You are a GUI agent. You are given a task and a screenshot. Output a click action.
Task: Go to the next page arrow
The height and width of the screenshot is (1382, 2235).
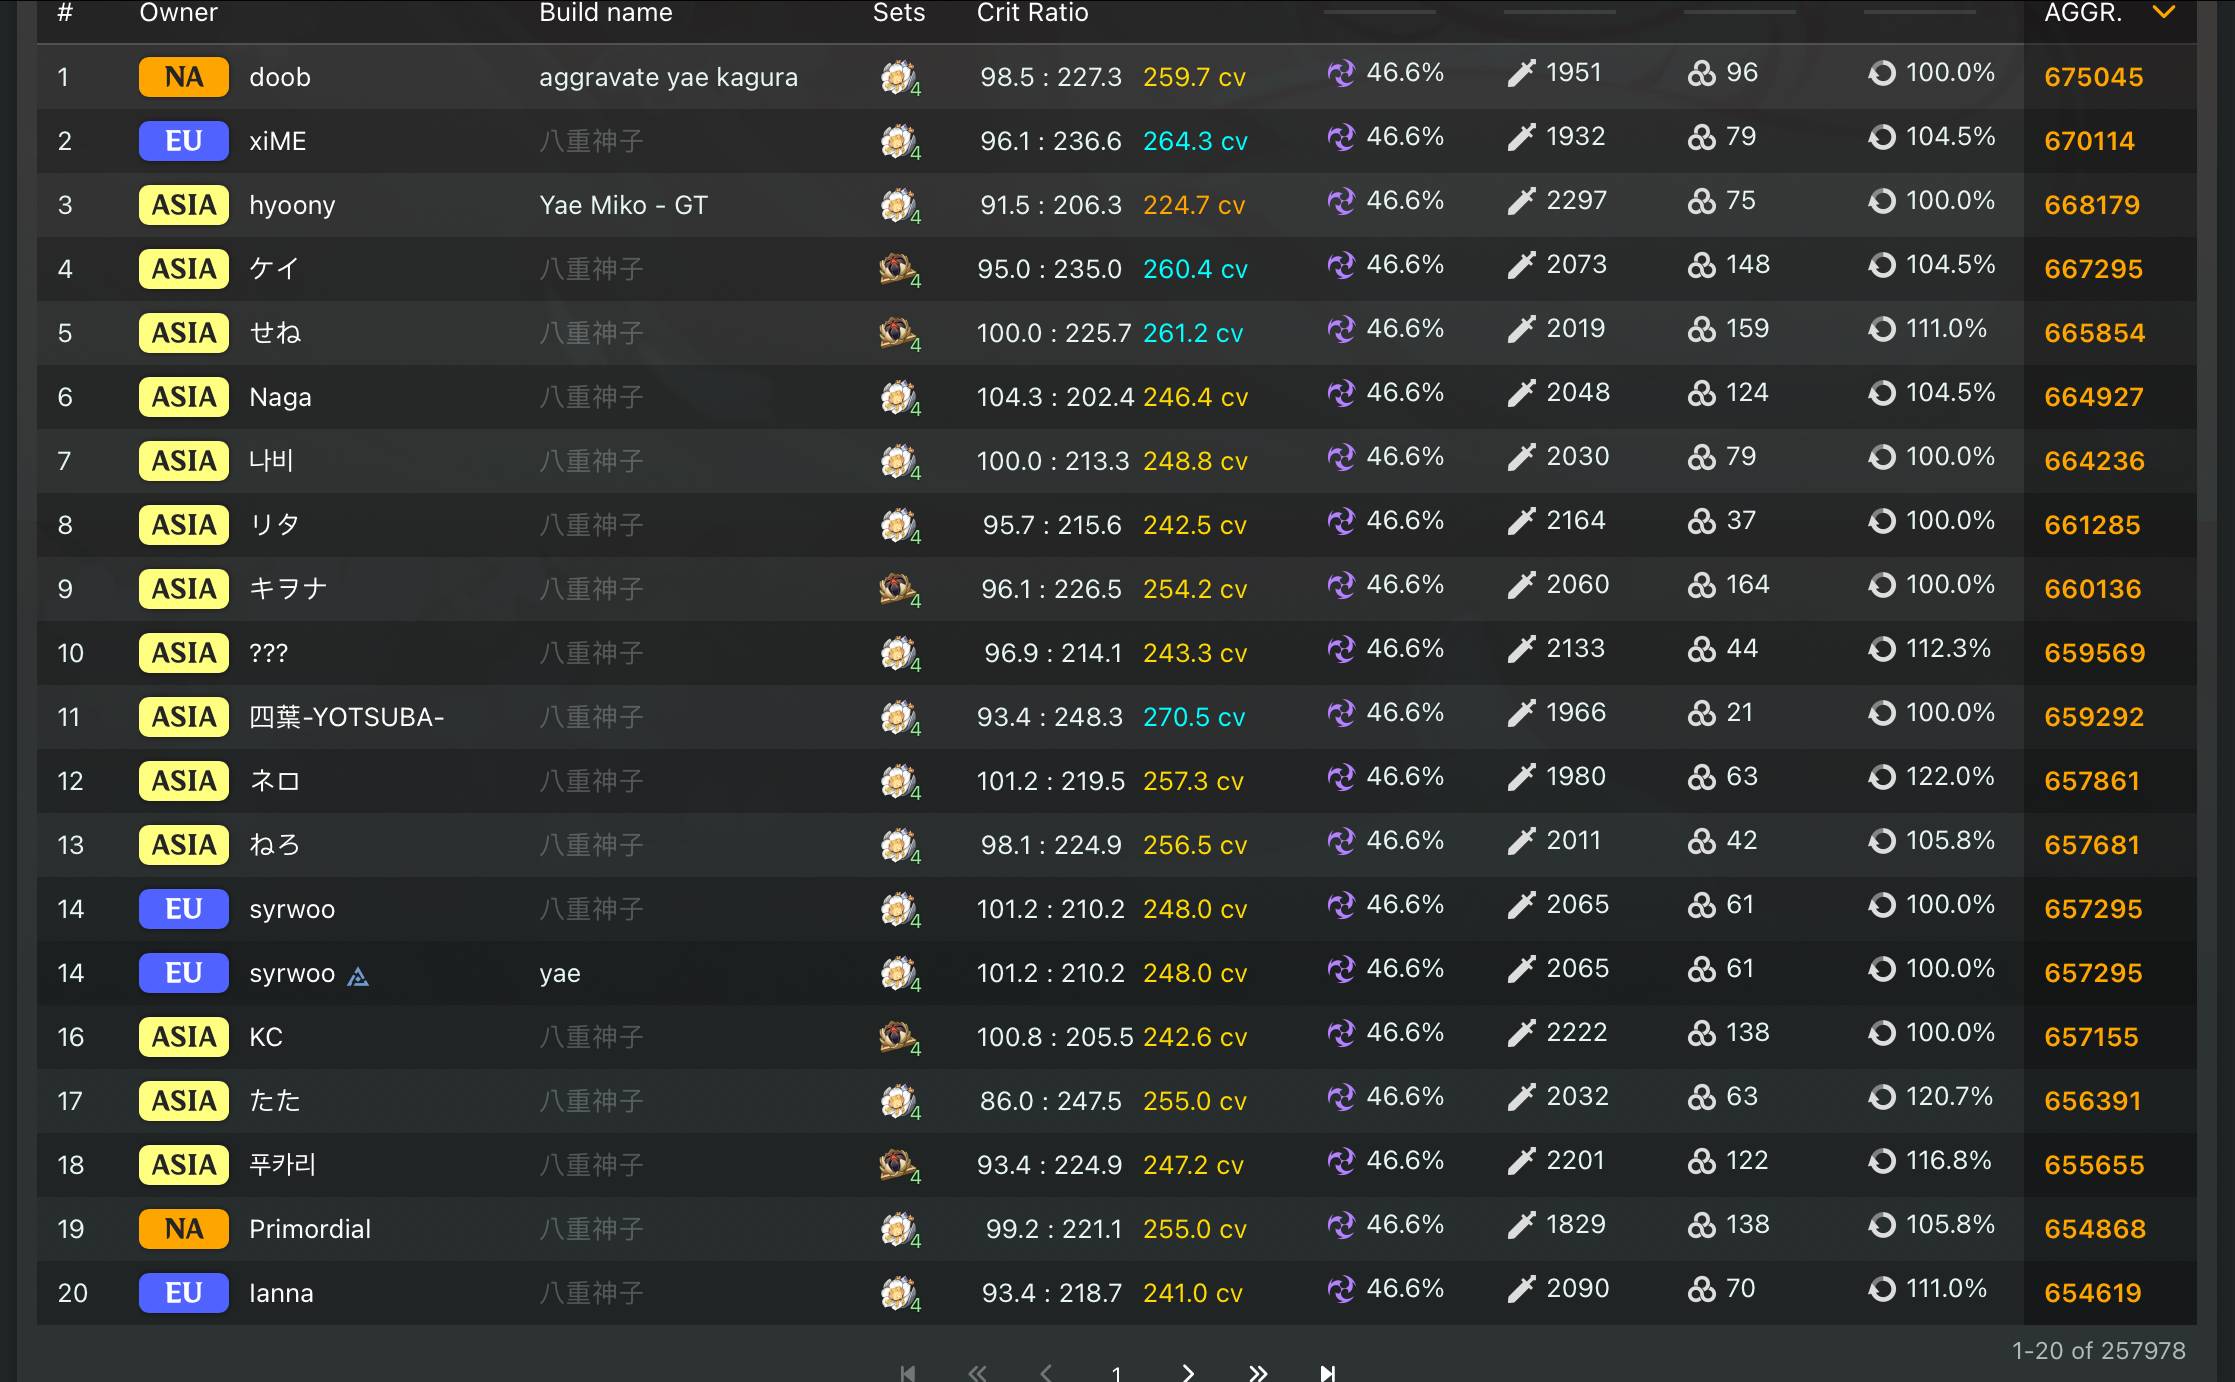click(1187, 1372)
